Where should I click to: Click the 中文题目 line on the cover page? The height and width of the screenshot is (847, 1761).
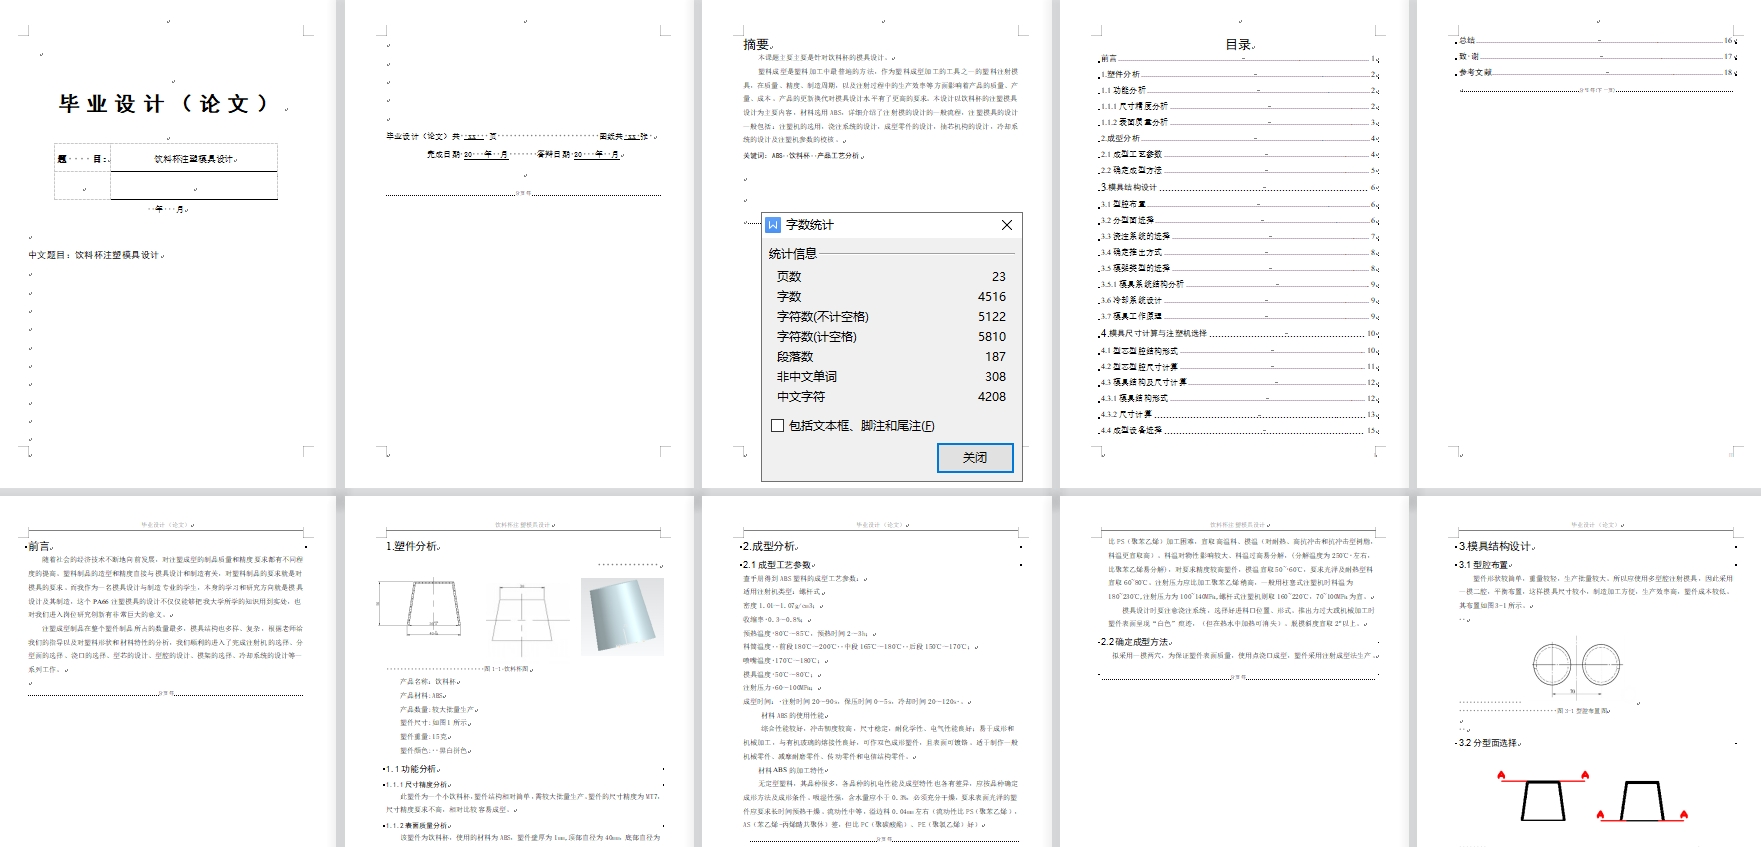pos(94,255)
